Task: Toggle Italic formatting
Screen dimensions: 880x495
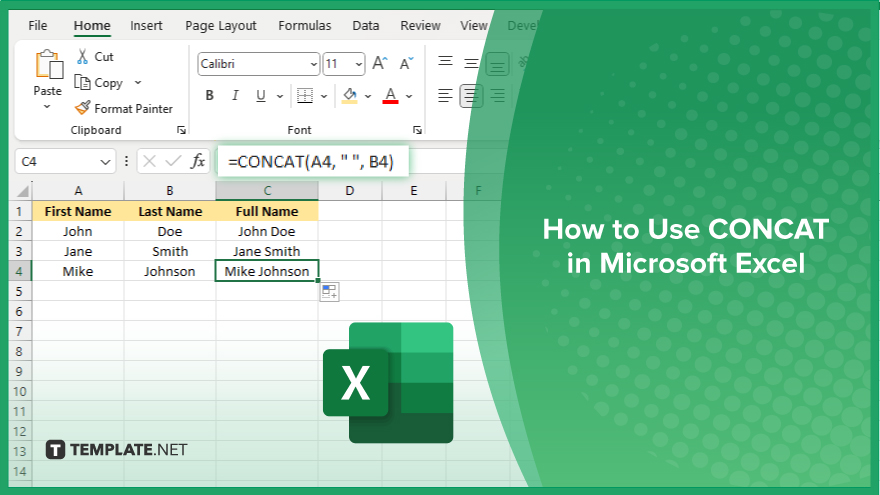Action: (x=235, y=96)
